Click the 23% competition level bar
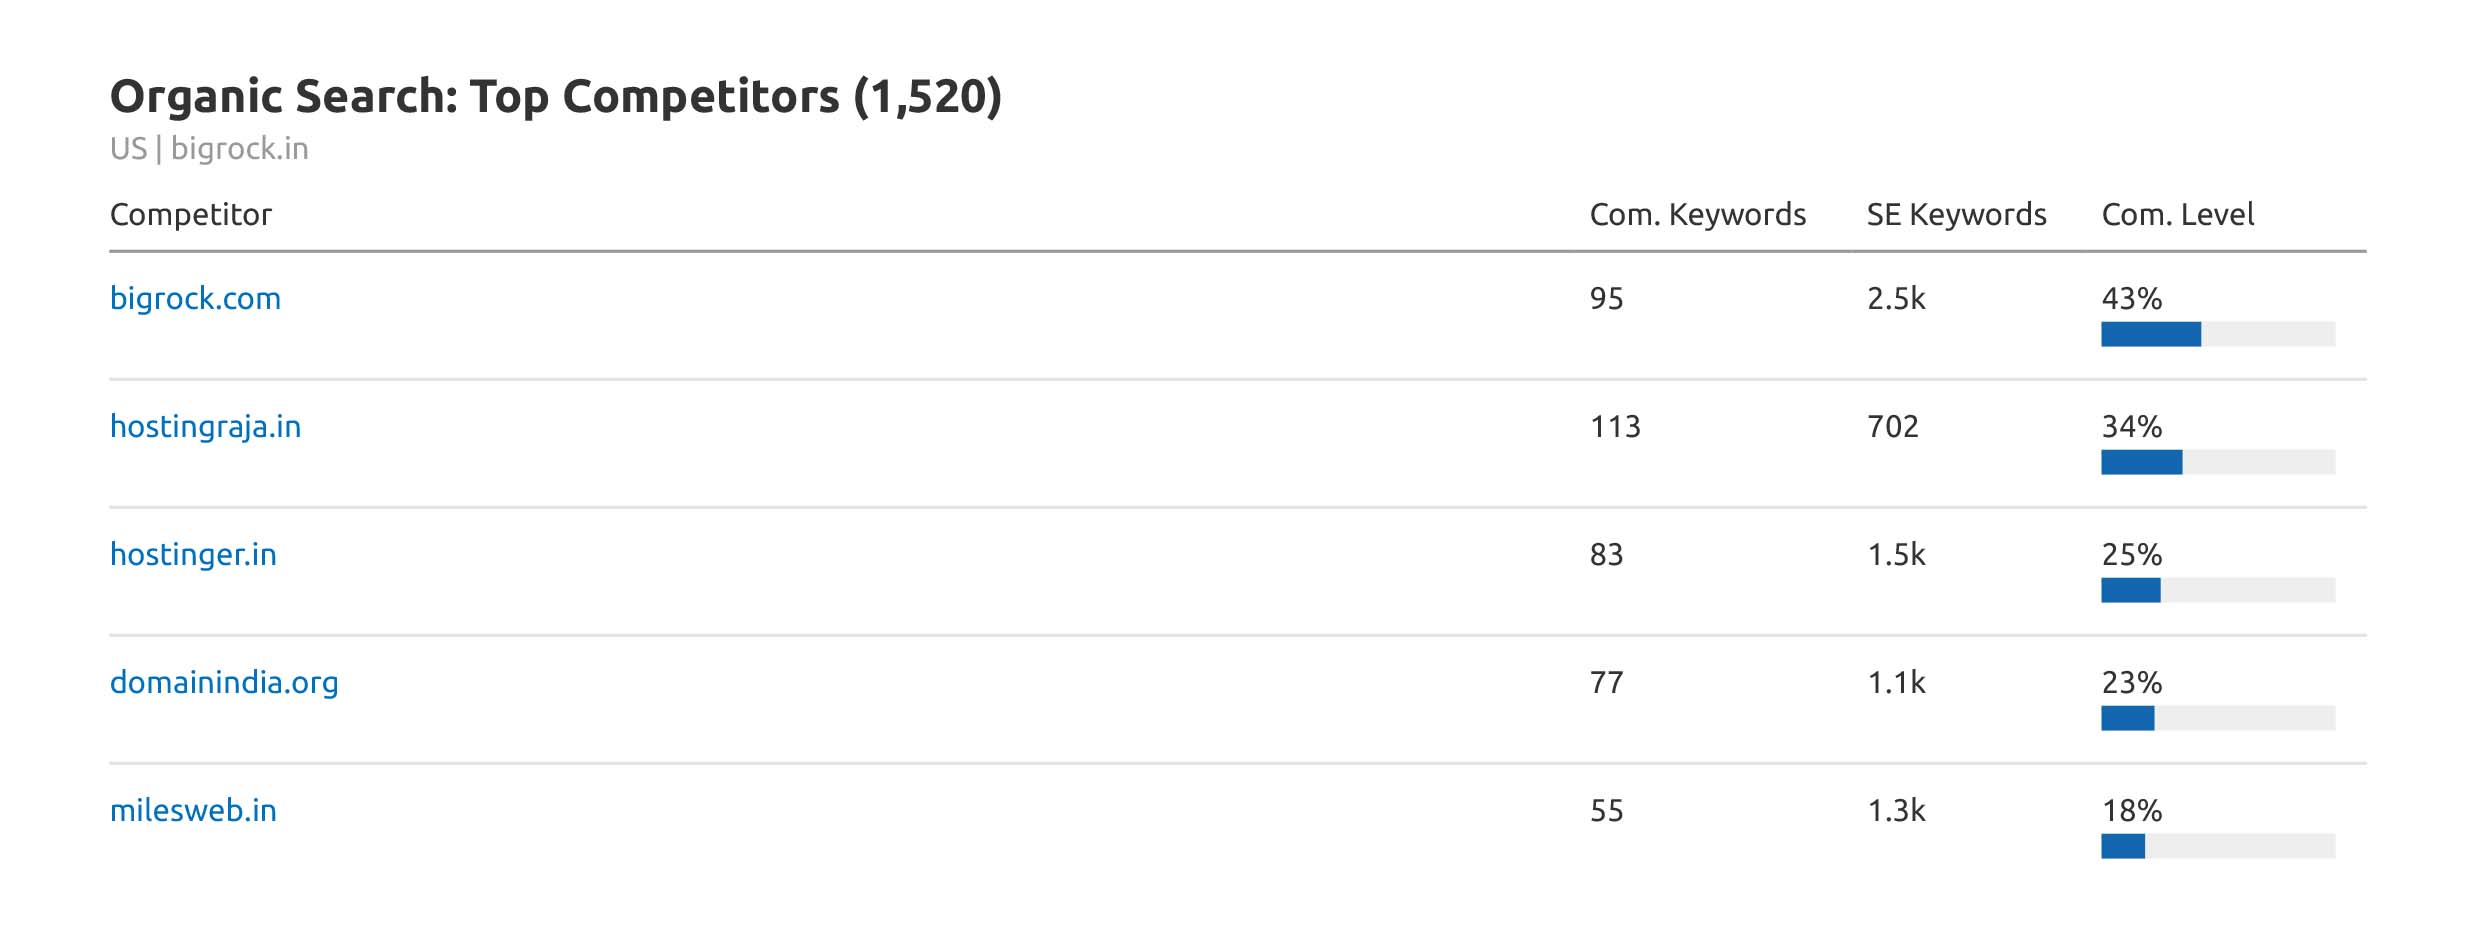This screenshot has width=2479, height=950. point(2217,718)
